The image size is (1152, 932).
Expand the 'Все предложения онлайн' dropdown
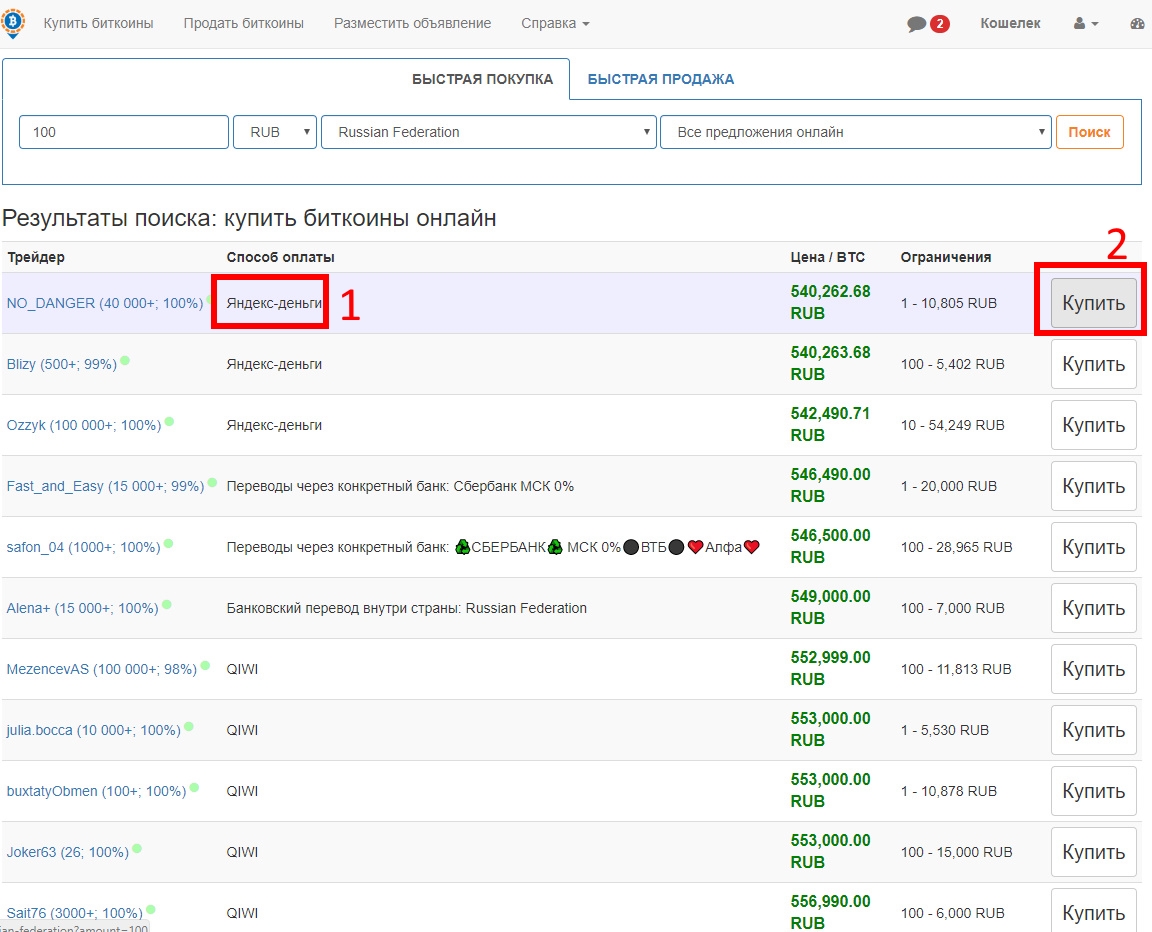tap(855, 132)
